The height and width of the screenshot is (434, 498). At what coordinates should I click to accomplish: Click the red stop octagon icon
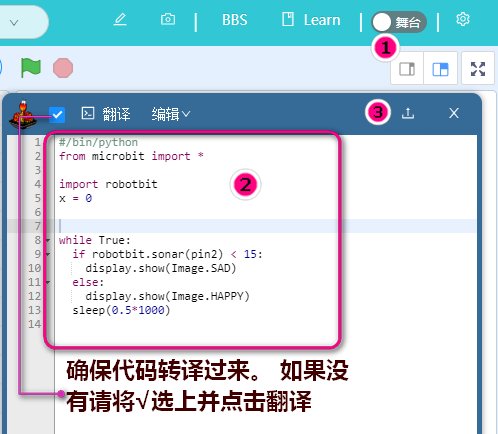coord(63,68)
